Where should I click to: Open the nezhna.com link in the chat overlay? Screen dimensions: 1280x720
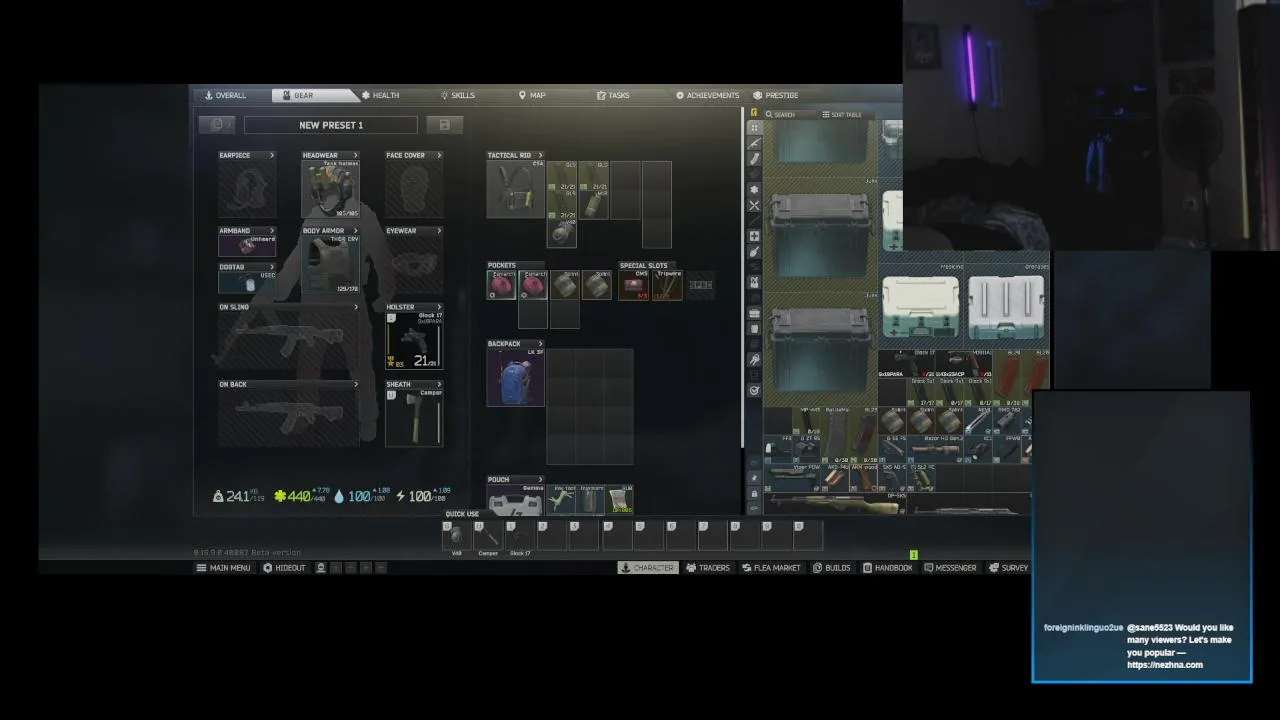(1165, 665)
